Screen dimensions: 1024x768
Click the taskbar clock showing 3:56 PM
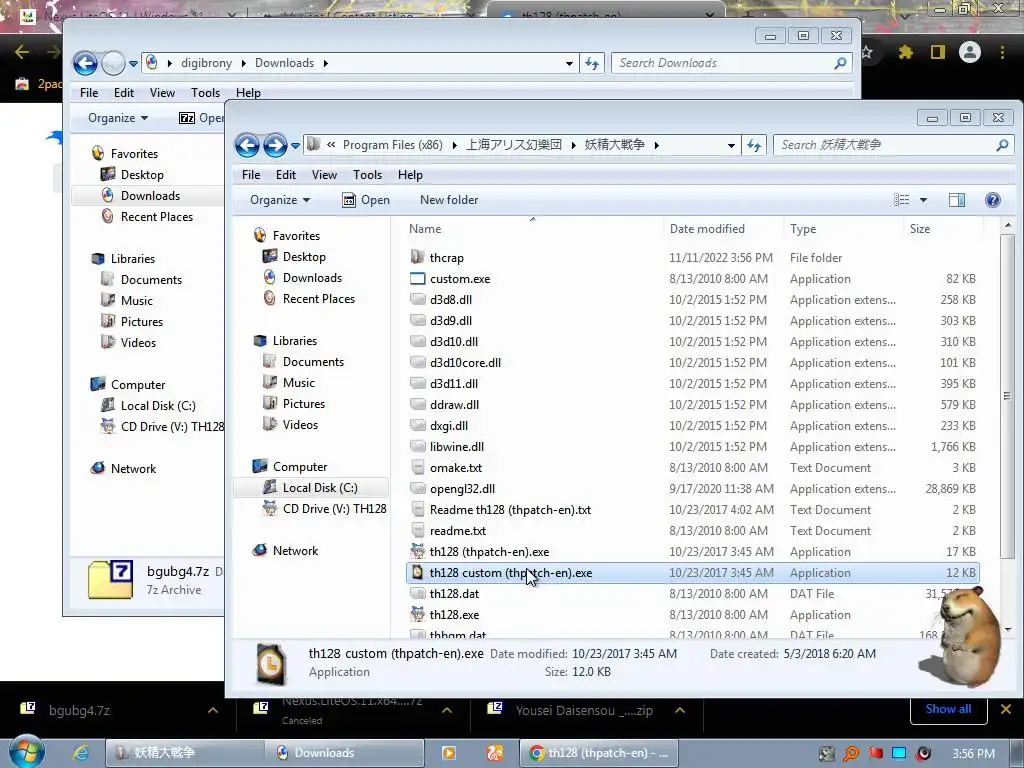973,754
